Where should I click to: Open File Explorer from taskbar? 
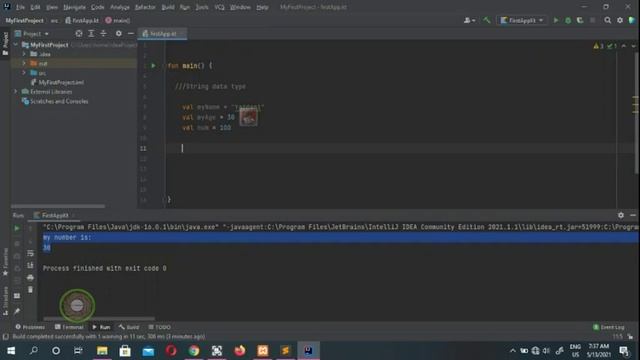pos(102,351)
